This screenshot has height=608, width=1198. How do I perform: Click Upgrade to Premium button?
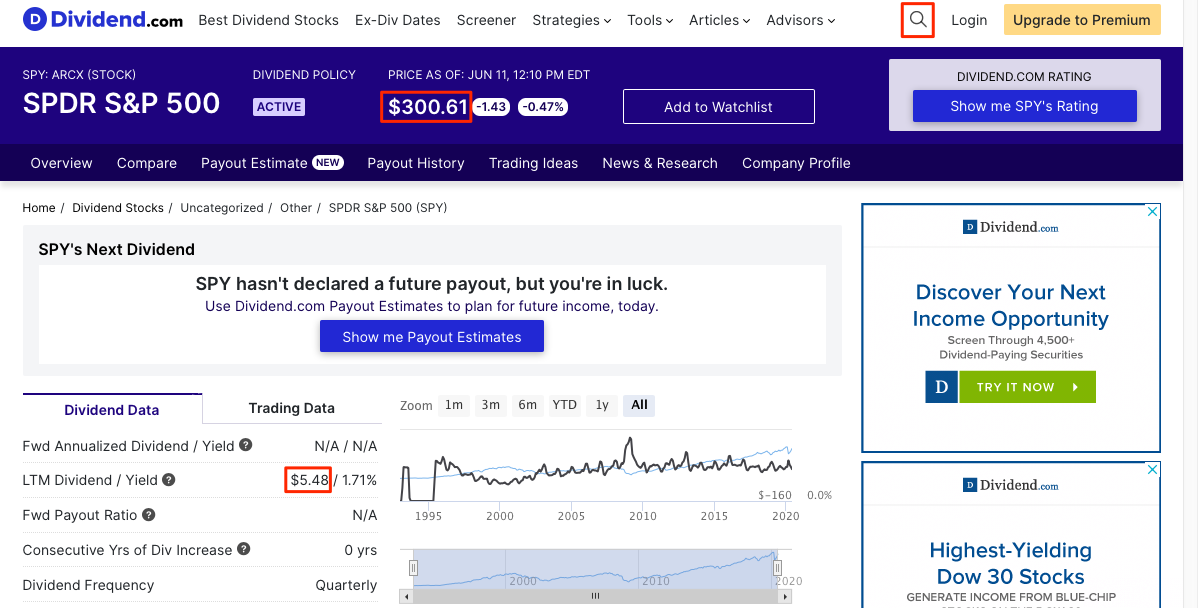click(1082, 20)
